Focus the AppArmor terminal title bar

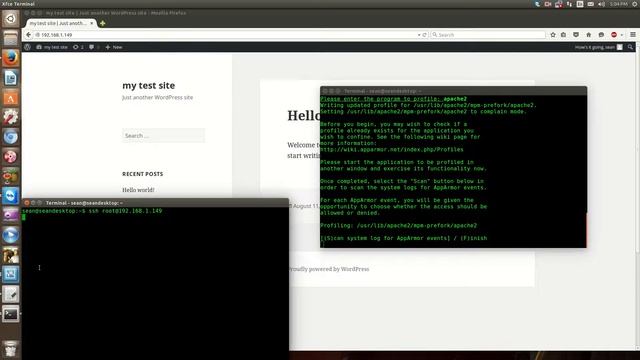pyautogui.click(x=453, y=91)
